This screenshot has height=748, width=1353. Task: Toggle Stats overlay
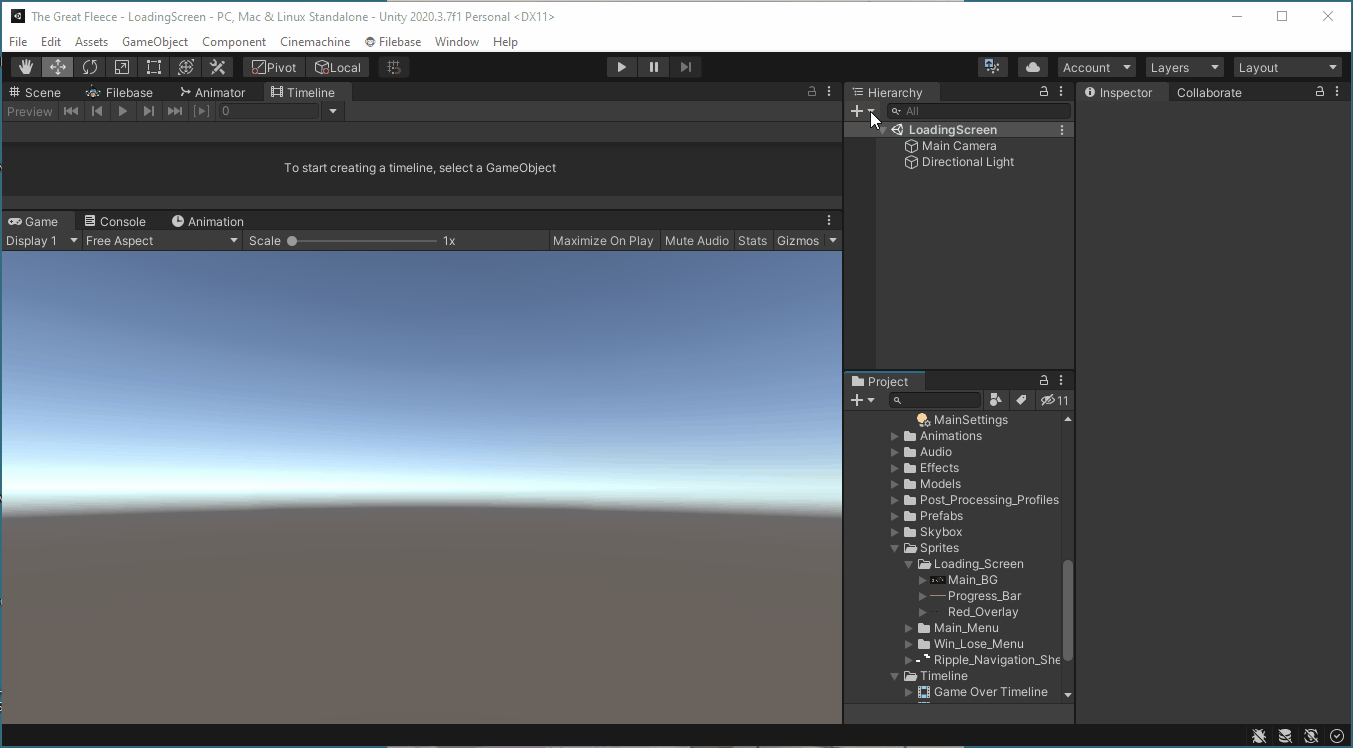click(x=752, y=241)
